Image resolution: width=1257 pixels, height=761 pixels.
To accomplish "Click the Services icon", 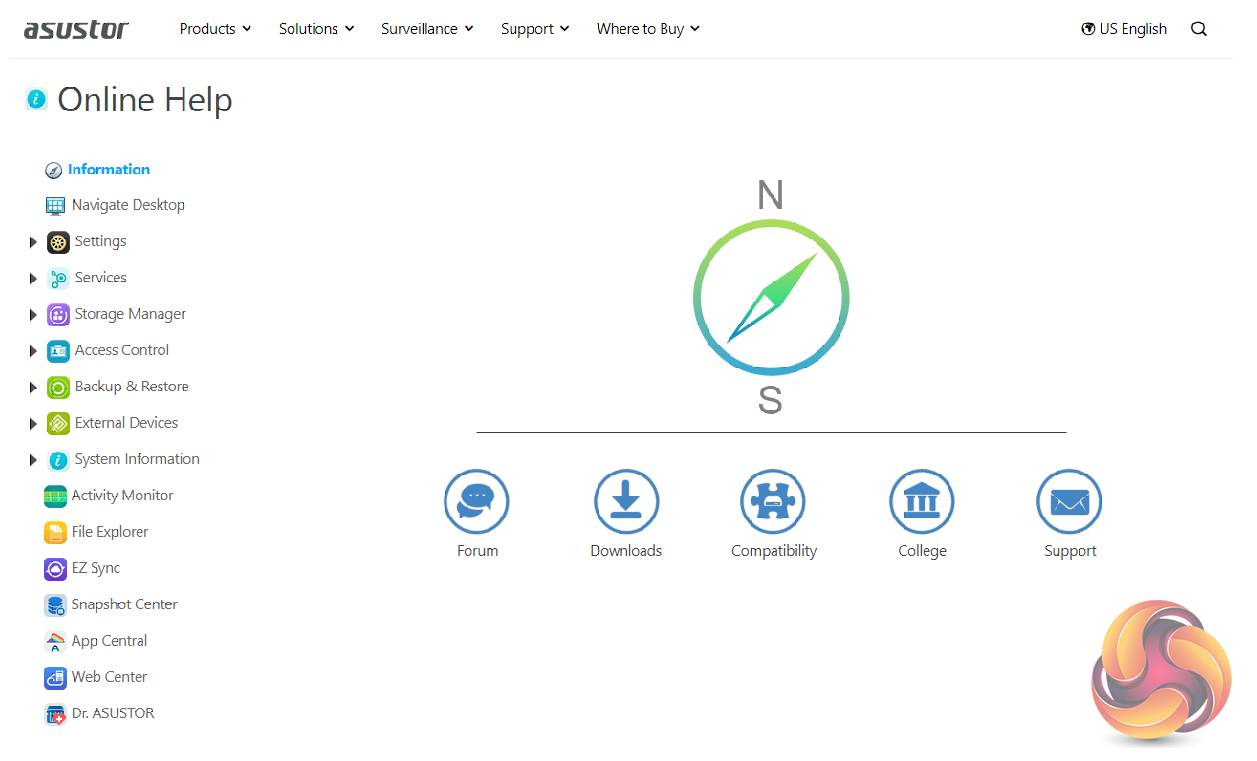I will pyautogui.click(x=58, y=278).
